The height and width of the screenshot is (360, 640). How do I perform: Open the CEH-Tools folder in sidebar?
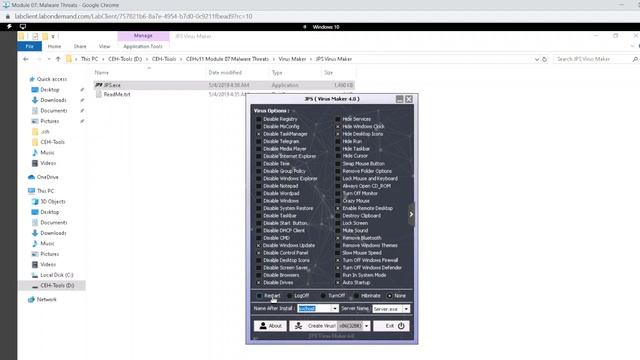coord(52,142)
